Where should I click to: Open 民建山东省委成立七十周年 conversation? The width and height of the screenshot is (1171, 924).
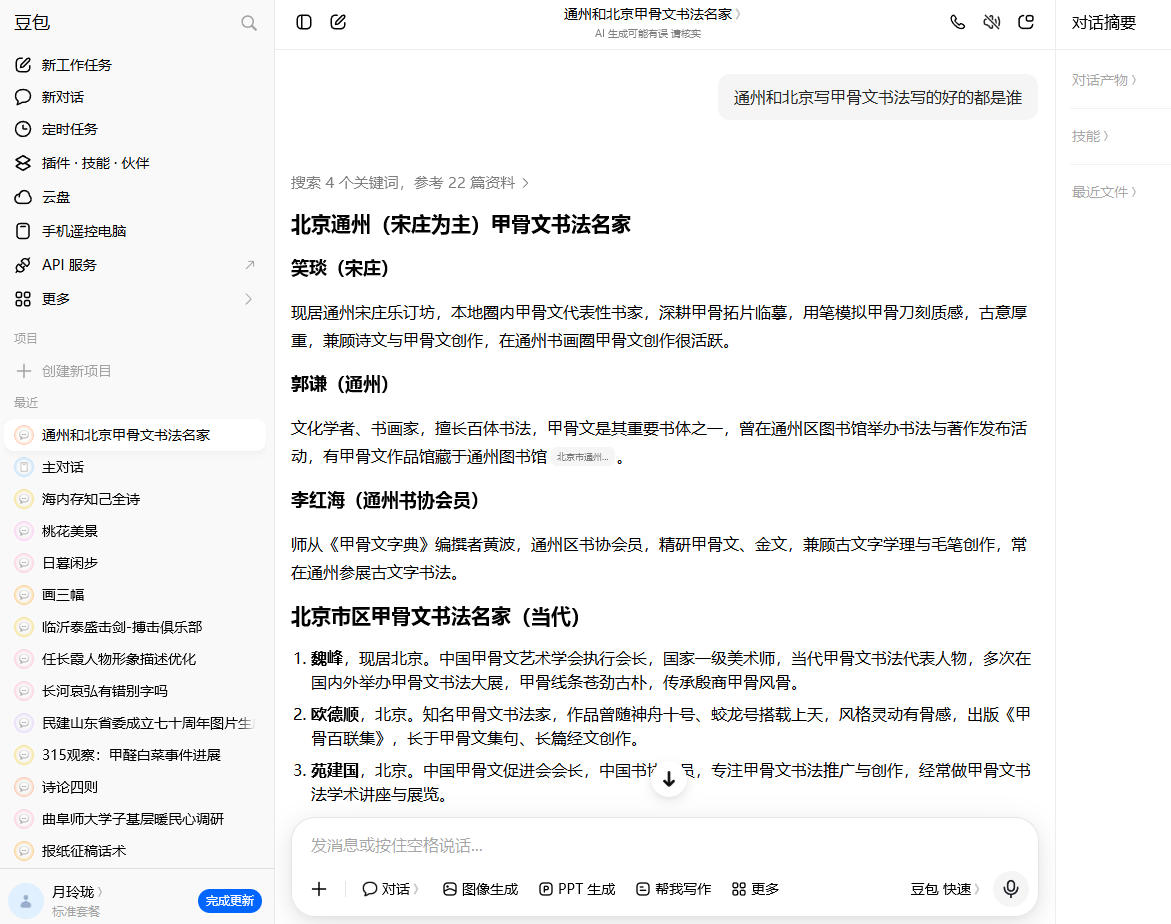[x=134, y=723]
